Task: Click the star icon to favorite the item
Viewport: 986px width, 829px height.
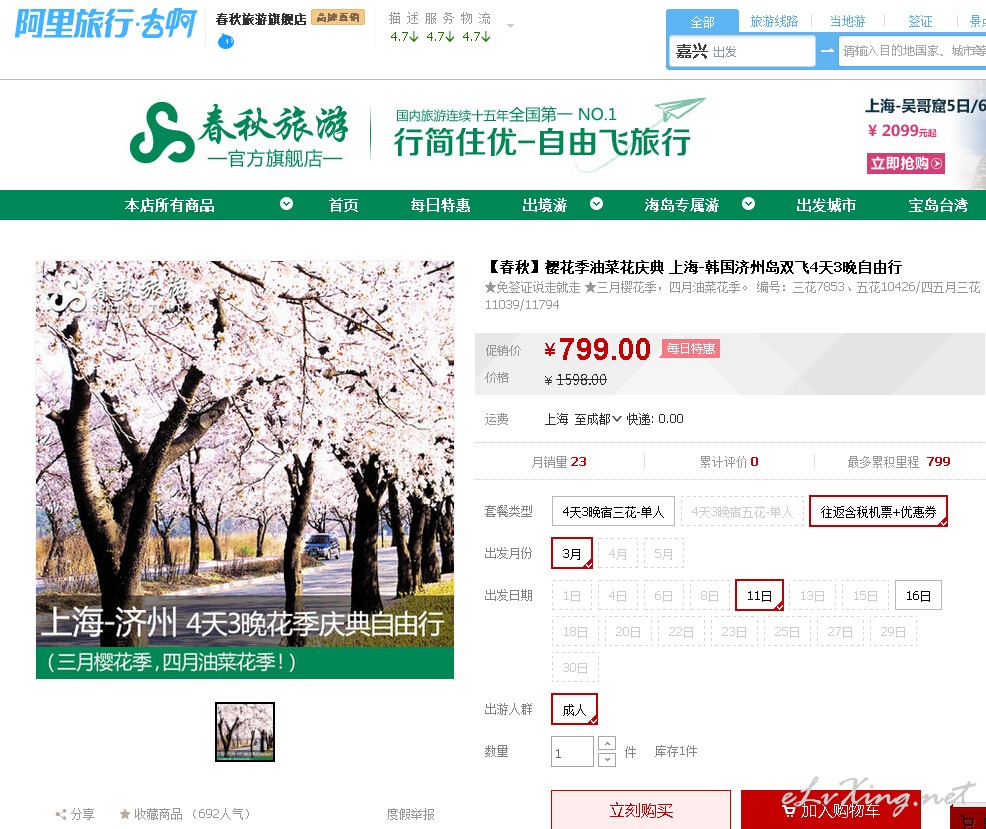Action: 125,815
